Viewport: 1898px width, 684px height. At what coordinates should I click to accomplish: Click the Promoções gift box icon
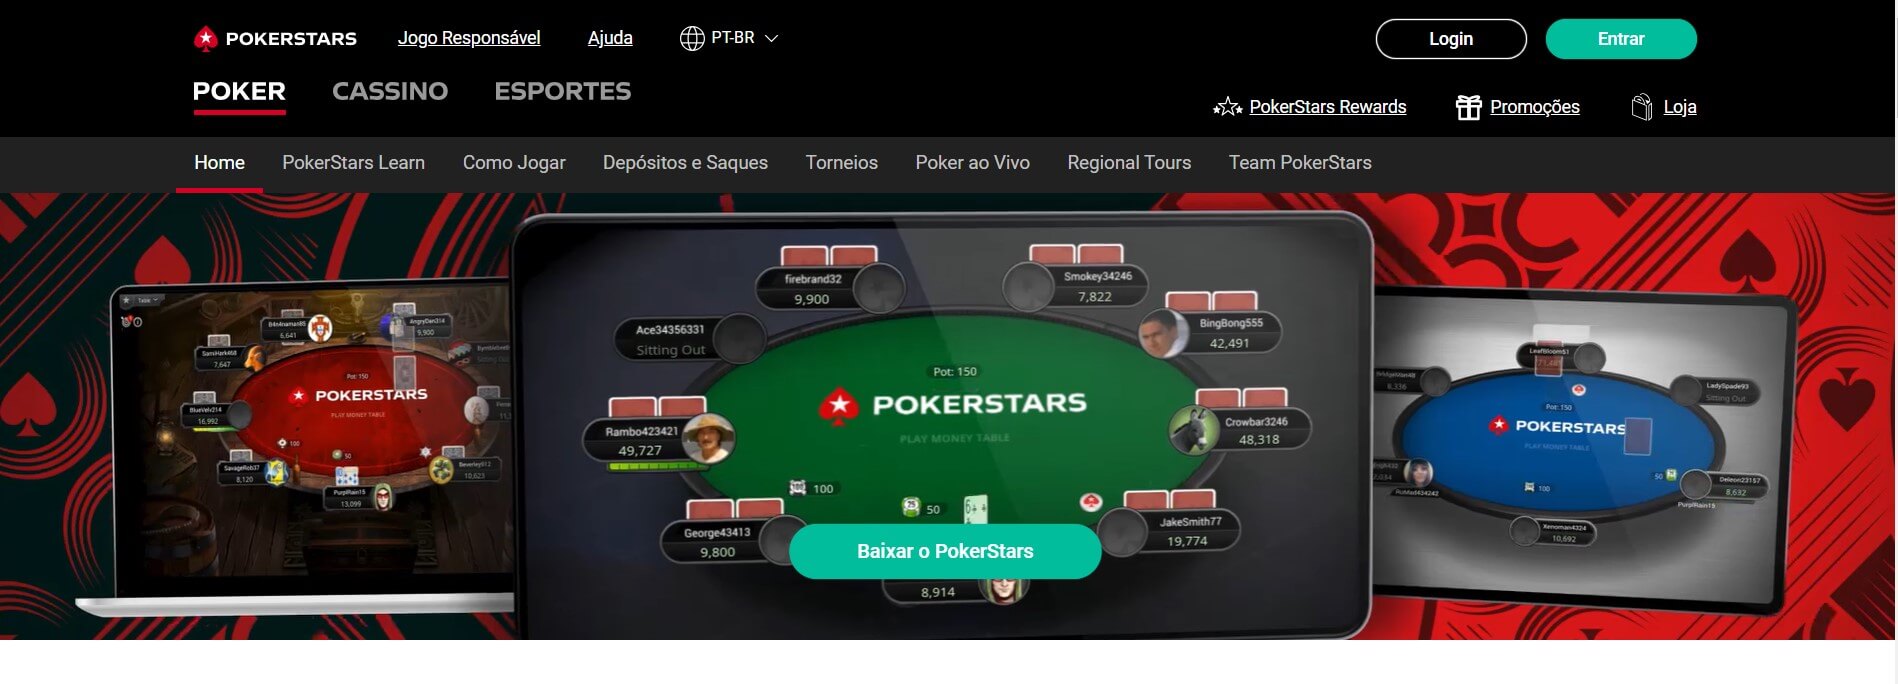click(x=1468, y=107)
